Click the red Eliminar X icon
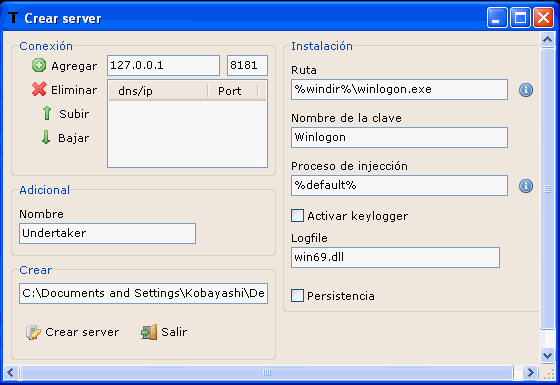Viewport: 560px width, 385px height. click(39, 89)
